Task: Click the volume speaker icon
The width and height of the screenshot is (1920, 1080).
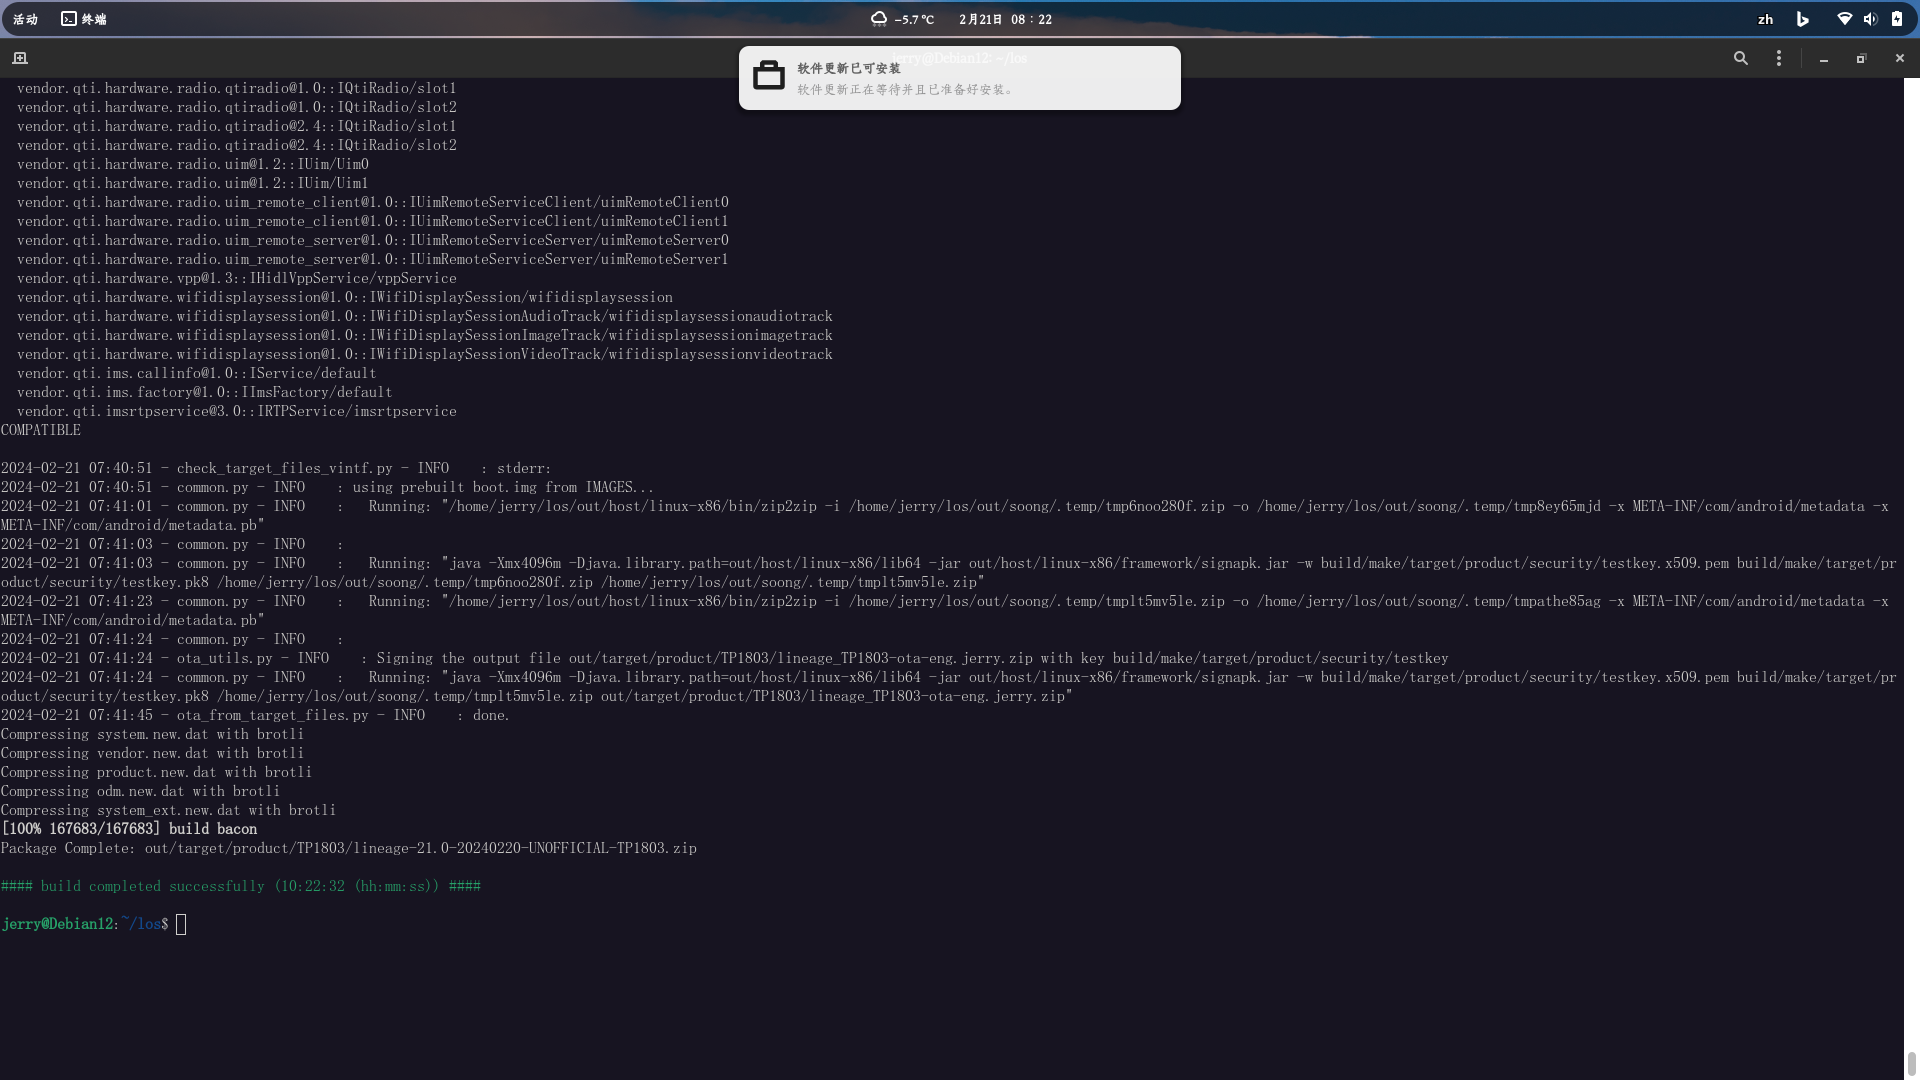Action: pos(1871,19)
